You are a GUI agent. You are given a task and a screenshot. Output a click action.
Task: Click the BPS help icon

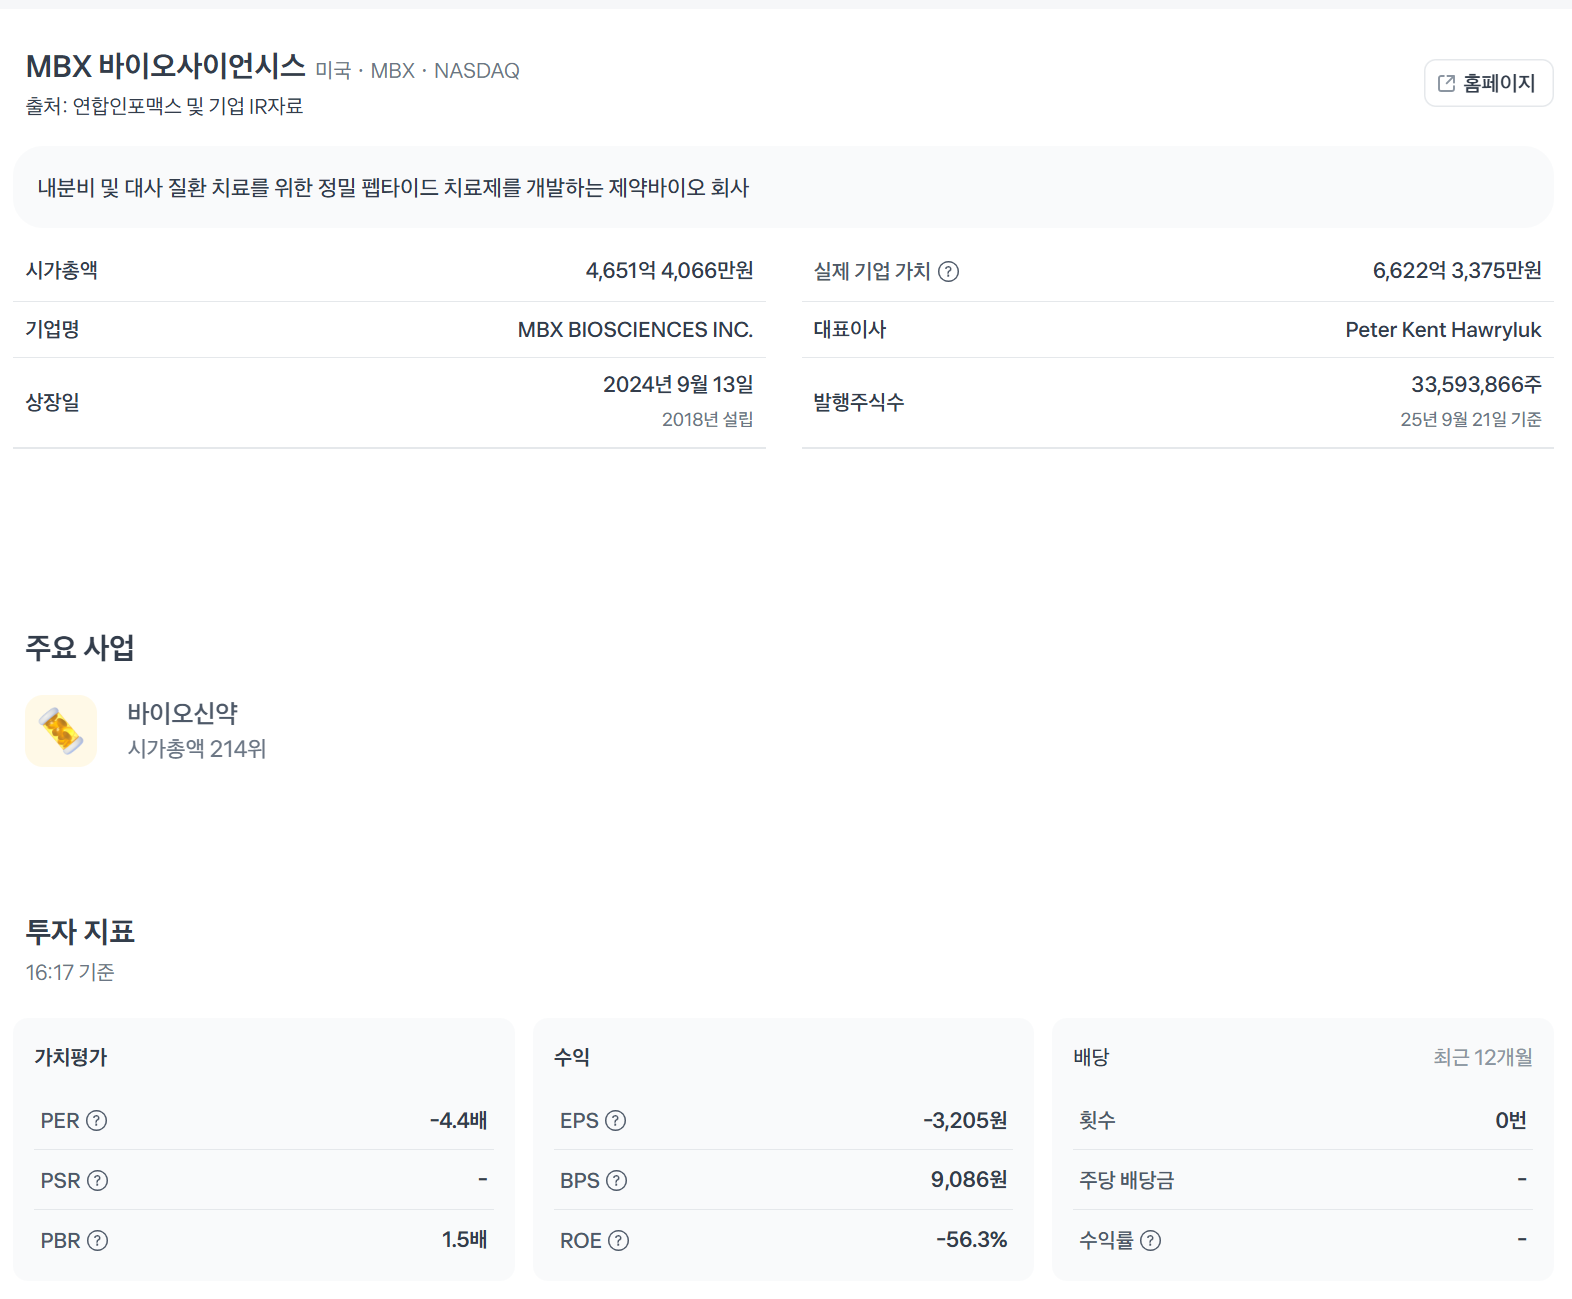pyautogui.click(x=617, y=1180)
